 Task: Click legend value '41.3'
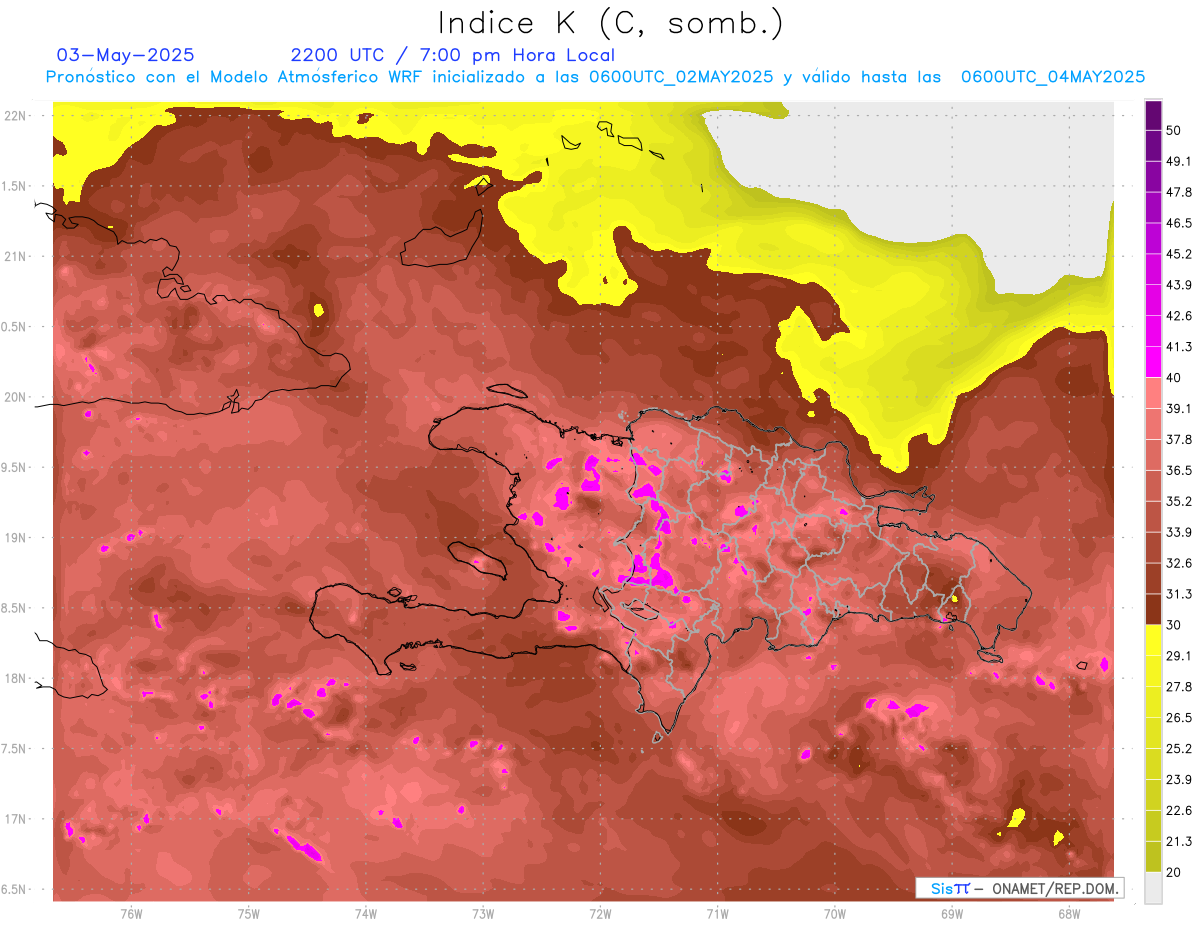(x=1179, y=347)
